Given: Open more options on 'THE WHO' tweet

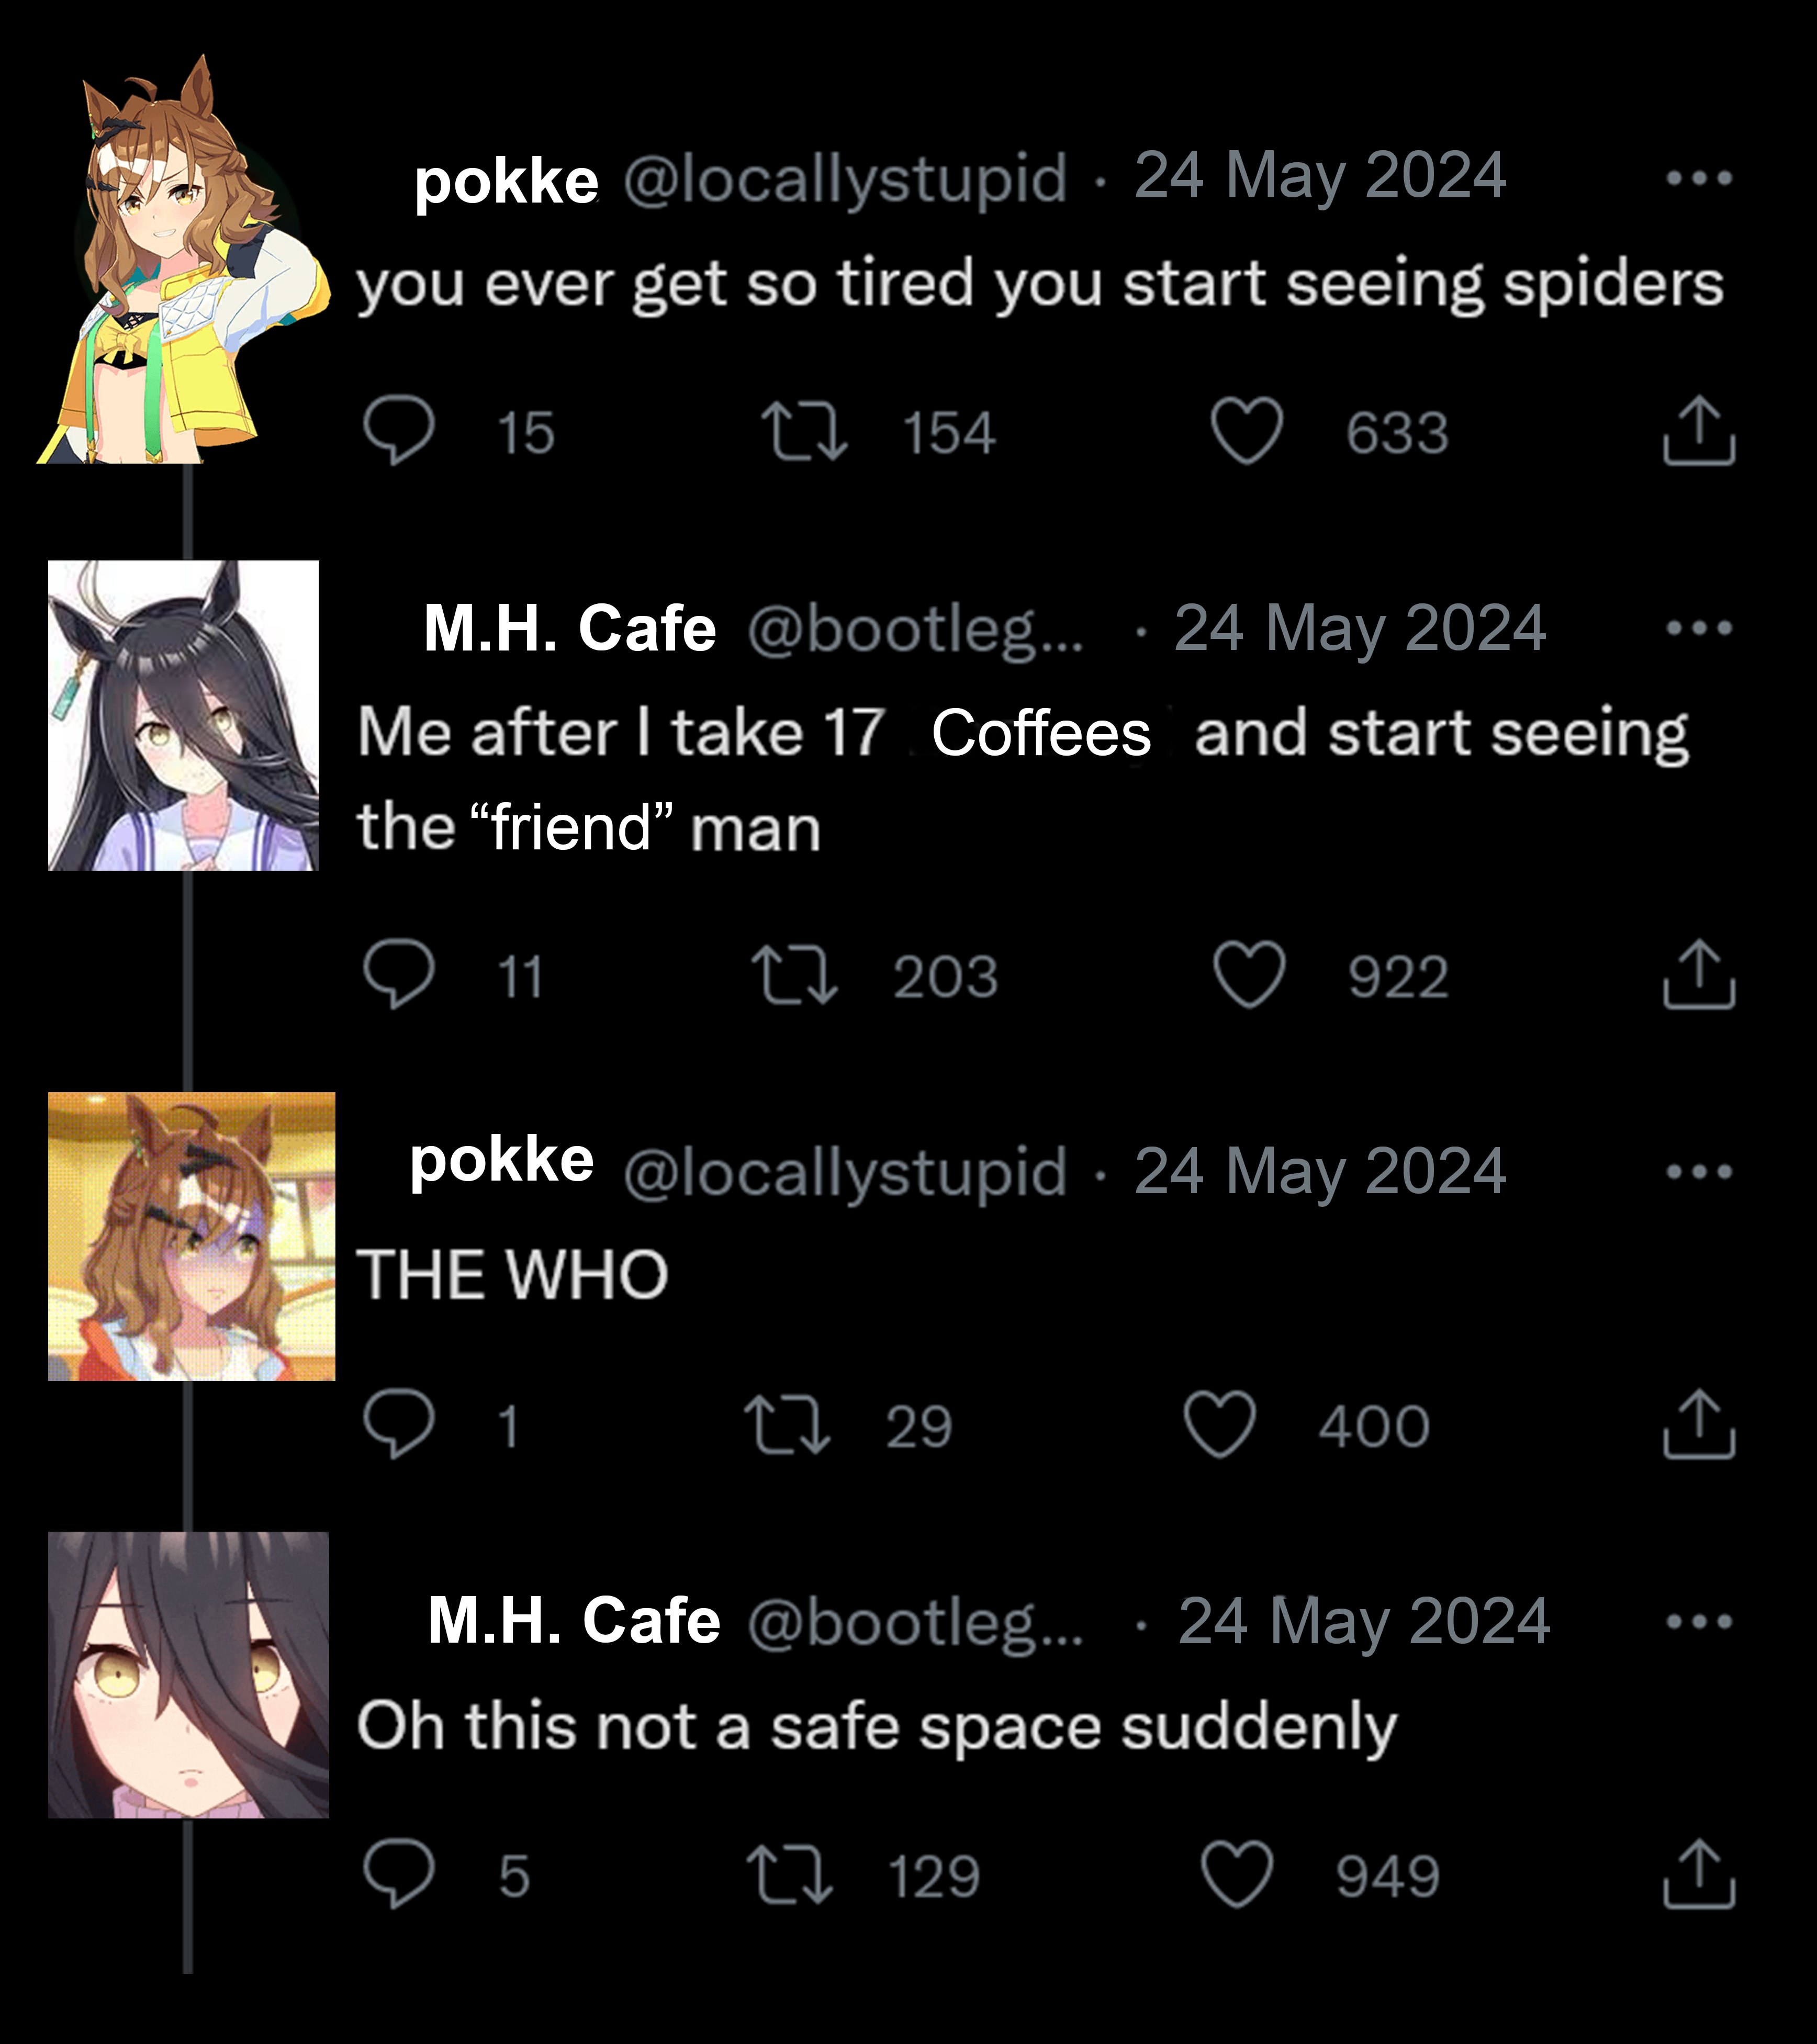Looking at the screenshot, I should click(1699, 1171).
